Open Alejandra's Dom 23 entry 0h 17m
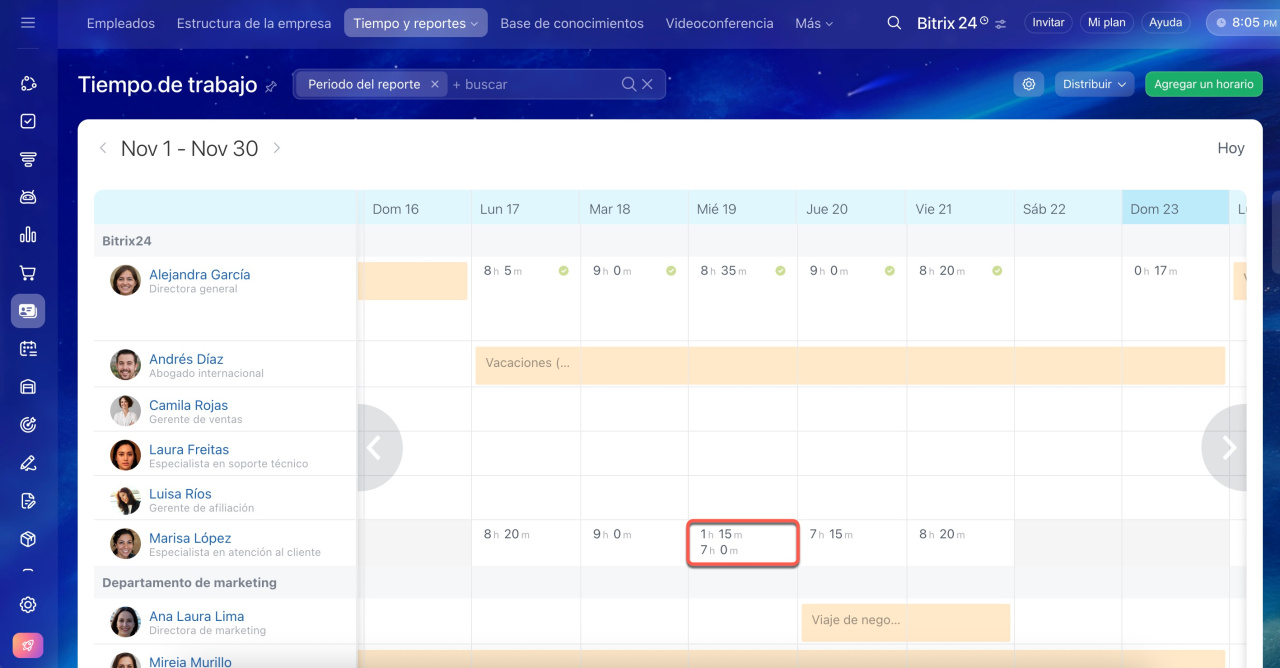 [1155, 270]
